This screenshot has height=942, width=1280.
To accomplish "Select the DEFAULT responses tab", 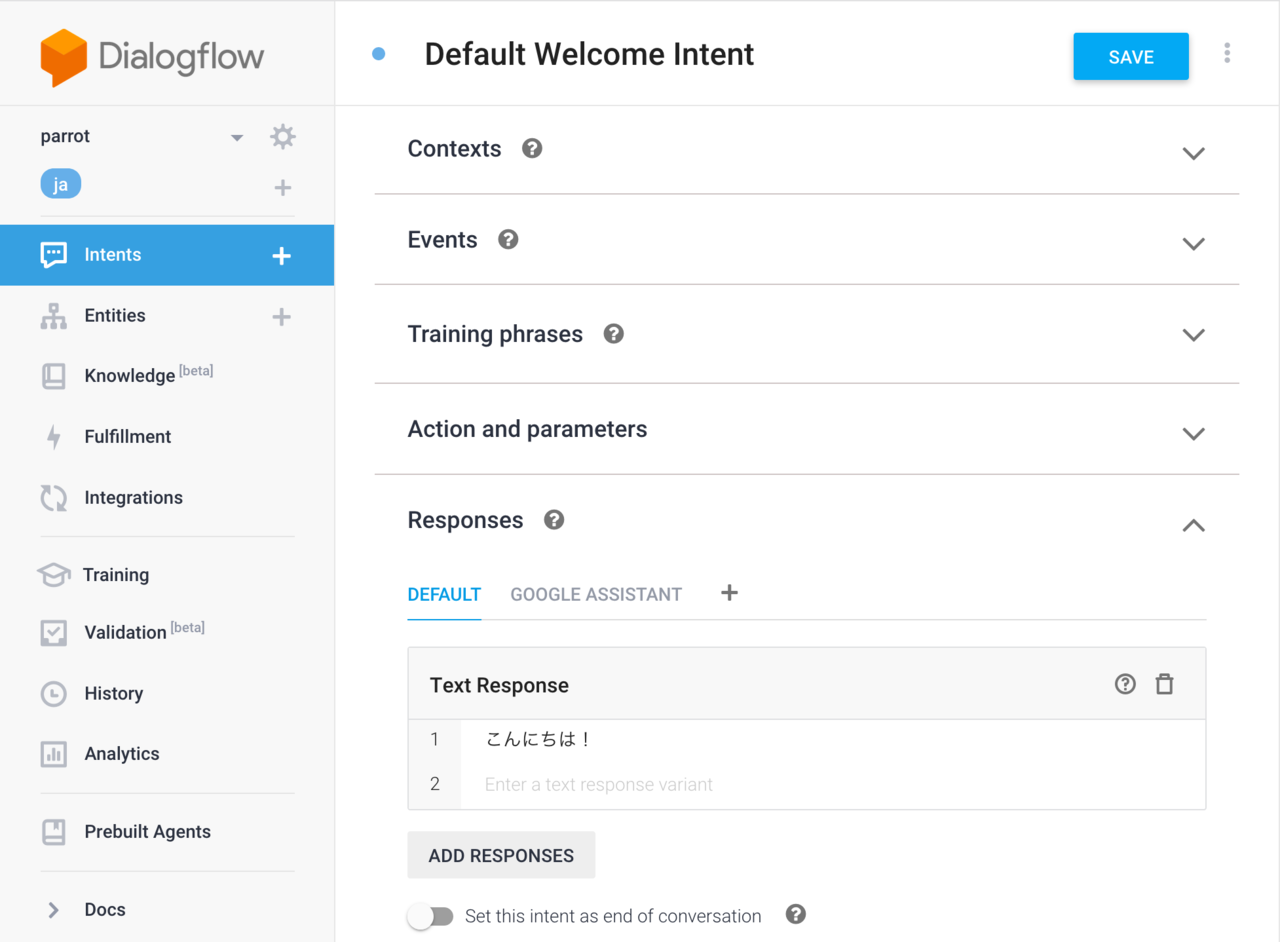I will coord(444,595).
